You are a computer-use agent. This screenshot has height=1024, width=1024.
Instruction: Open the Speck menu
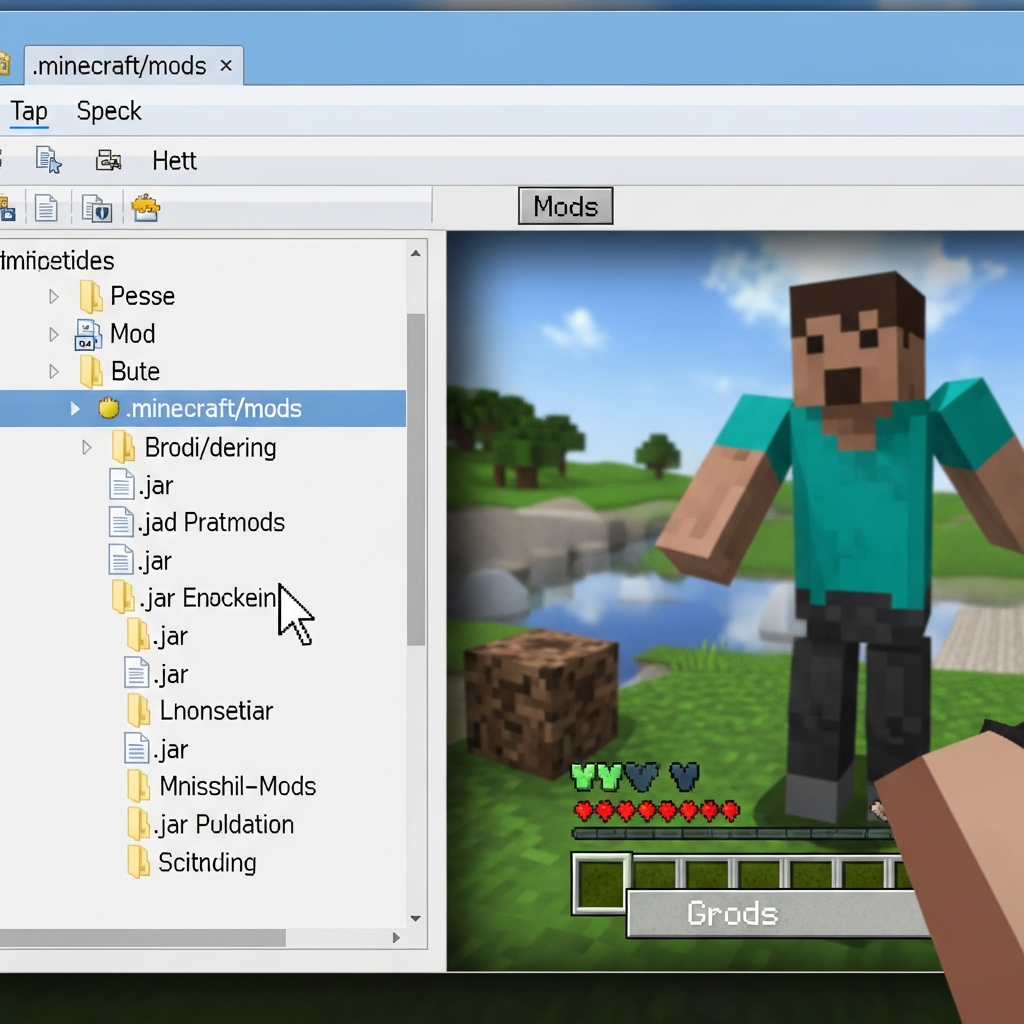click(x=108, y=111)
